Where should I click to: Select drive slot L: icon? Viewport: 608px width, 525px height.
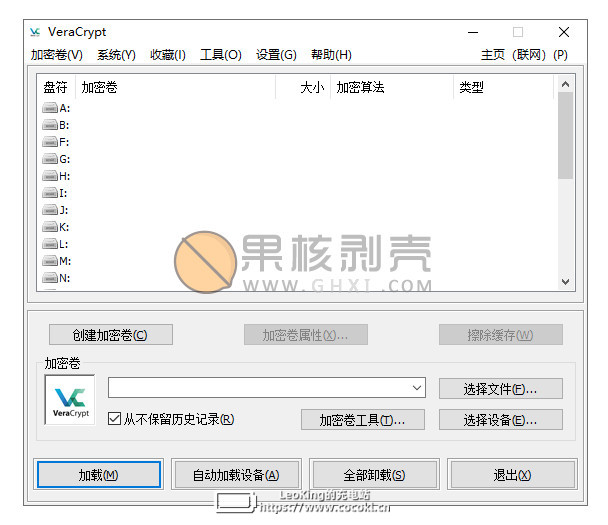click(x=50, y=244)
